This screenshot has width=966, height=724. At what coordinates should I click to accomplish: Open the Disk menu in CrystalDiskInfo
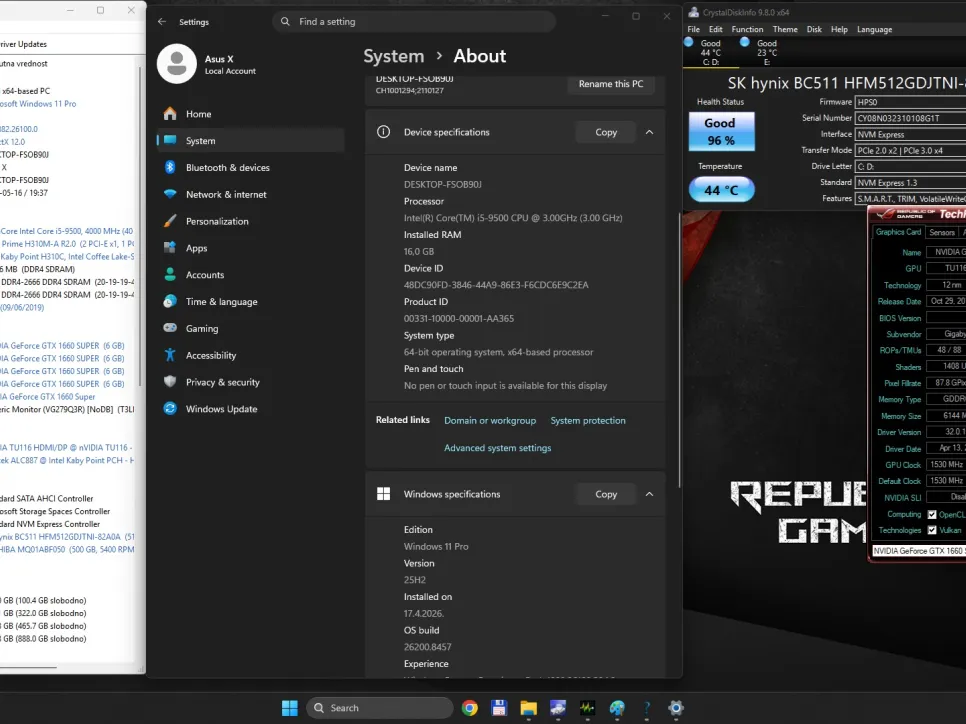point(814,29)
